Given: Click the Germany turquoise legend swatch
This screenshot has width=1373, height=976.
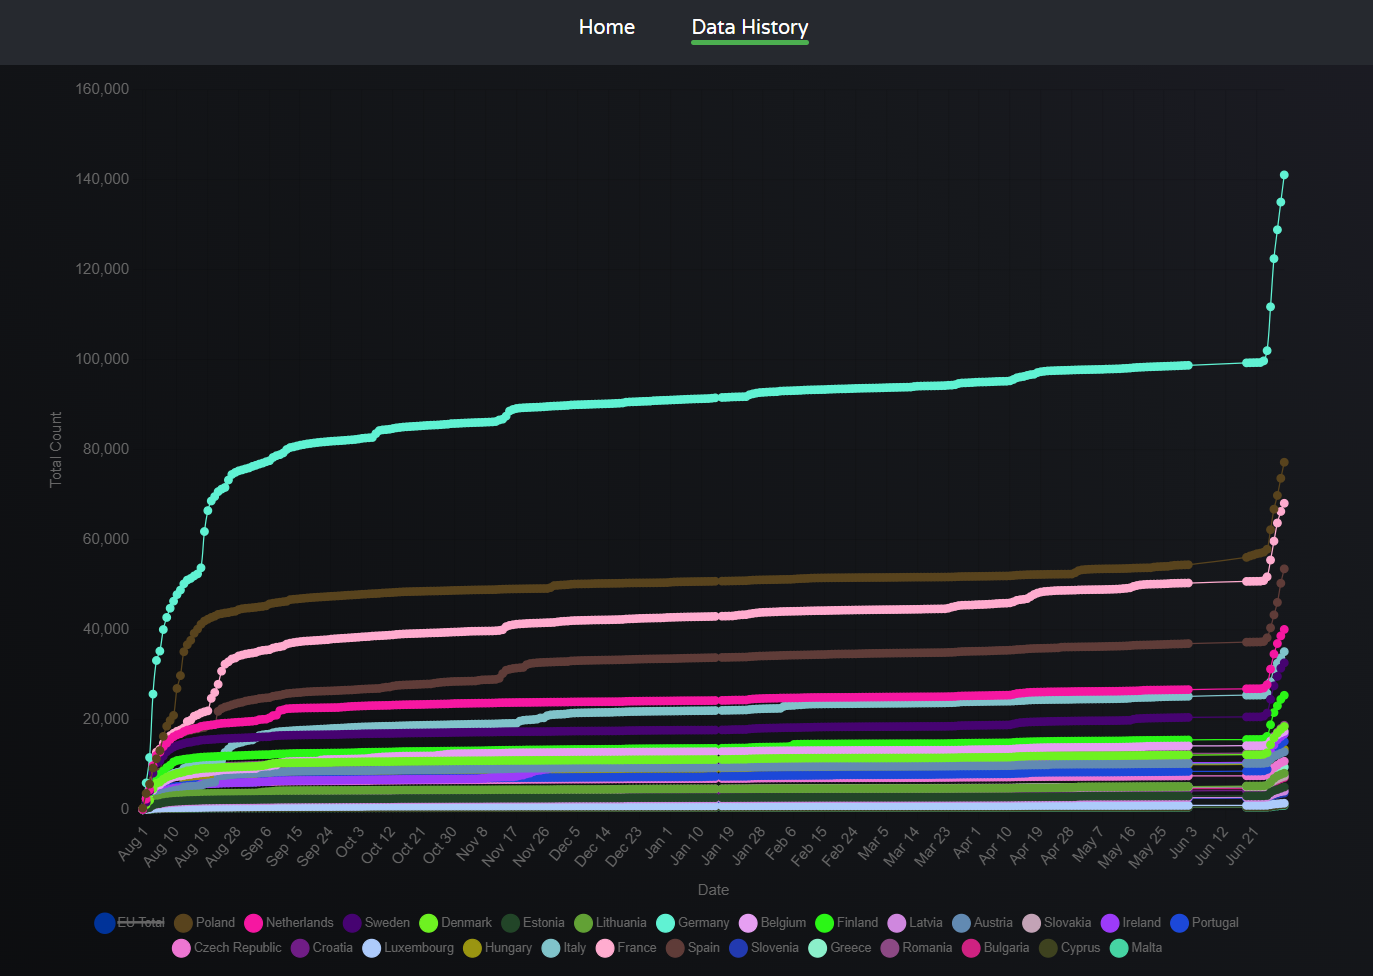Looking at the screenshot, I should tap(665, 923).
